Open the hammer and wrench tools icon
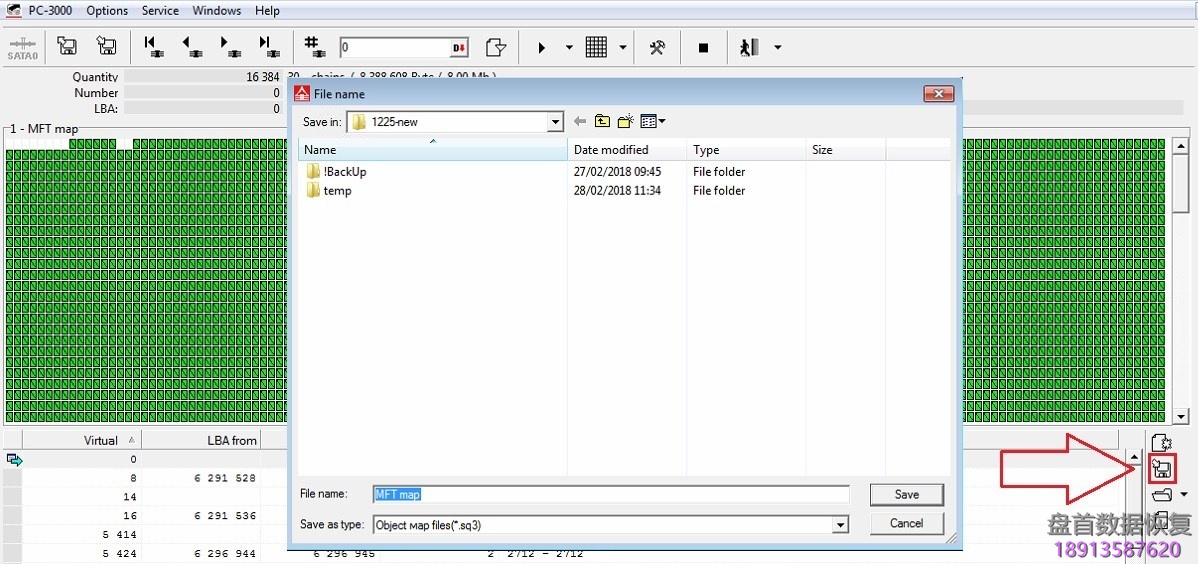 pyautogui.click(x=657, y=47)
